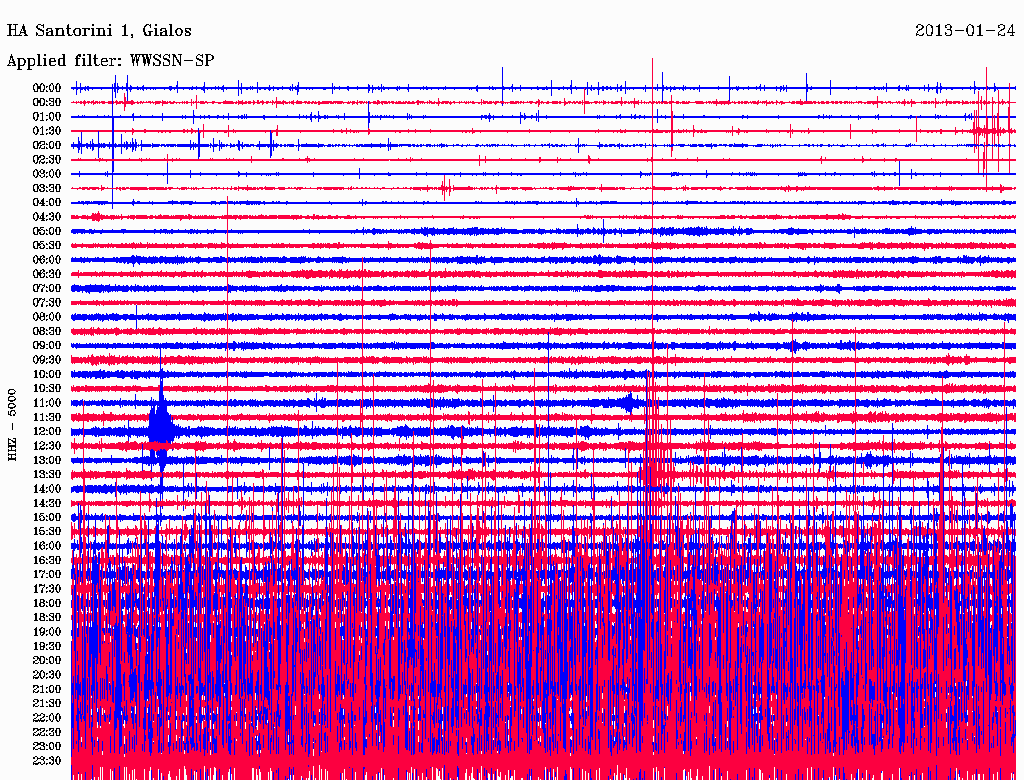
Task: Pick the 06:00 time label
Action: coord(47,260)
